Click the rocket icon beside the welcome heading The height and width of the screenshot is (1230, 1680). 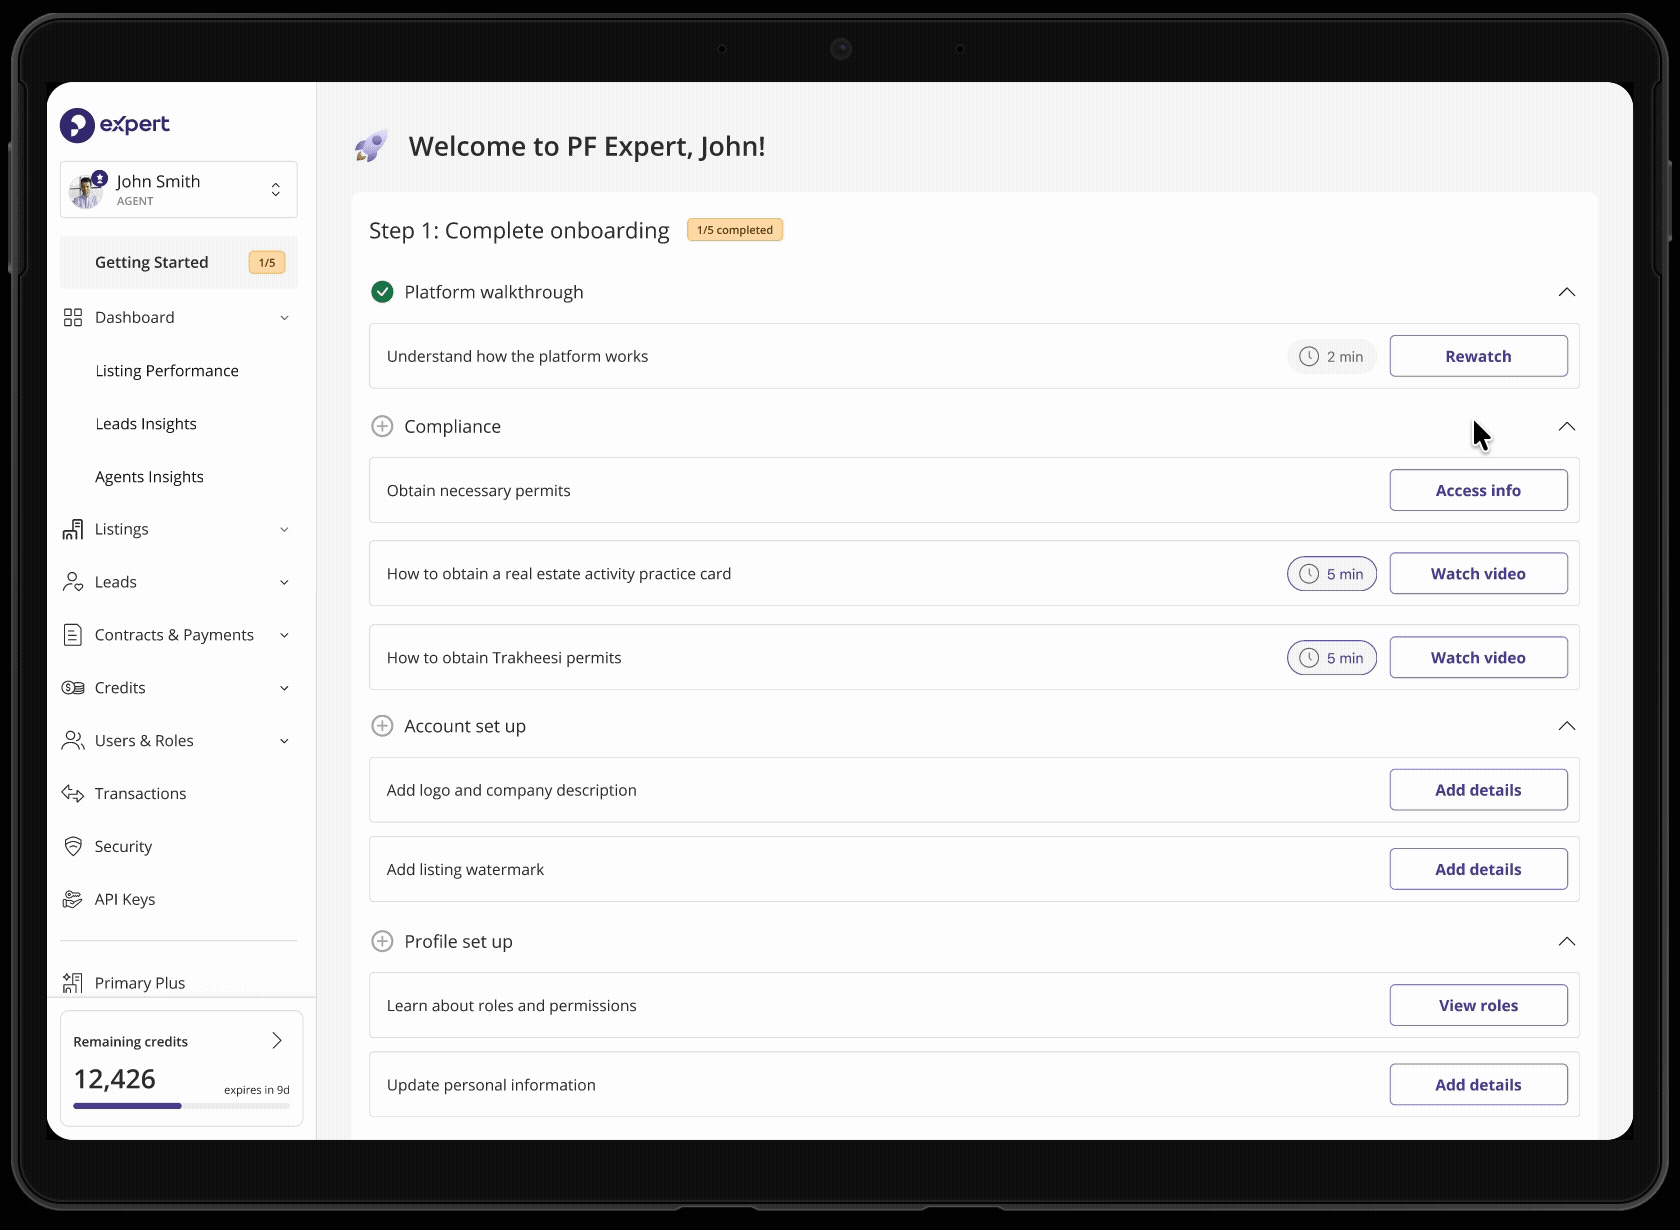(x=371, y=147)
